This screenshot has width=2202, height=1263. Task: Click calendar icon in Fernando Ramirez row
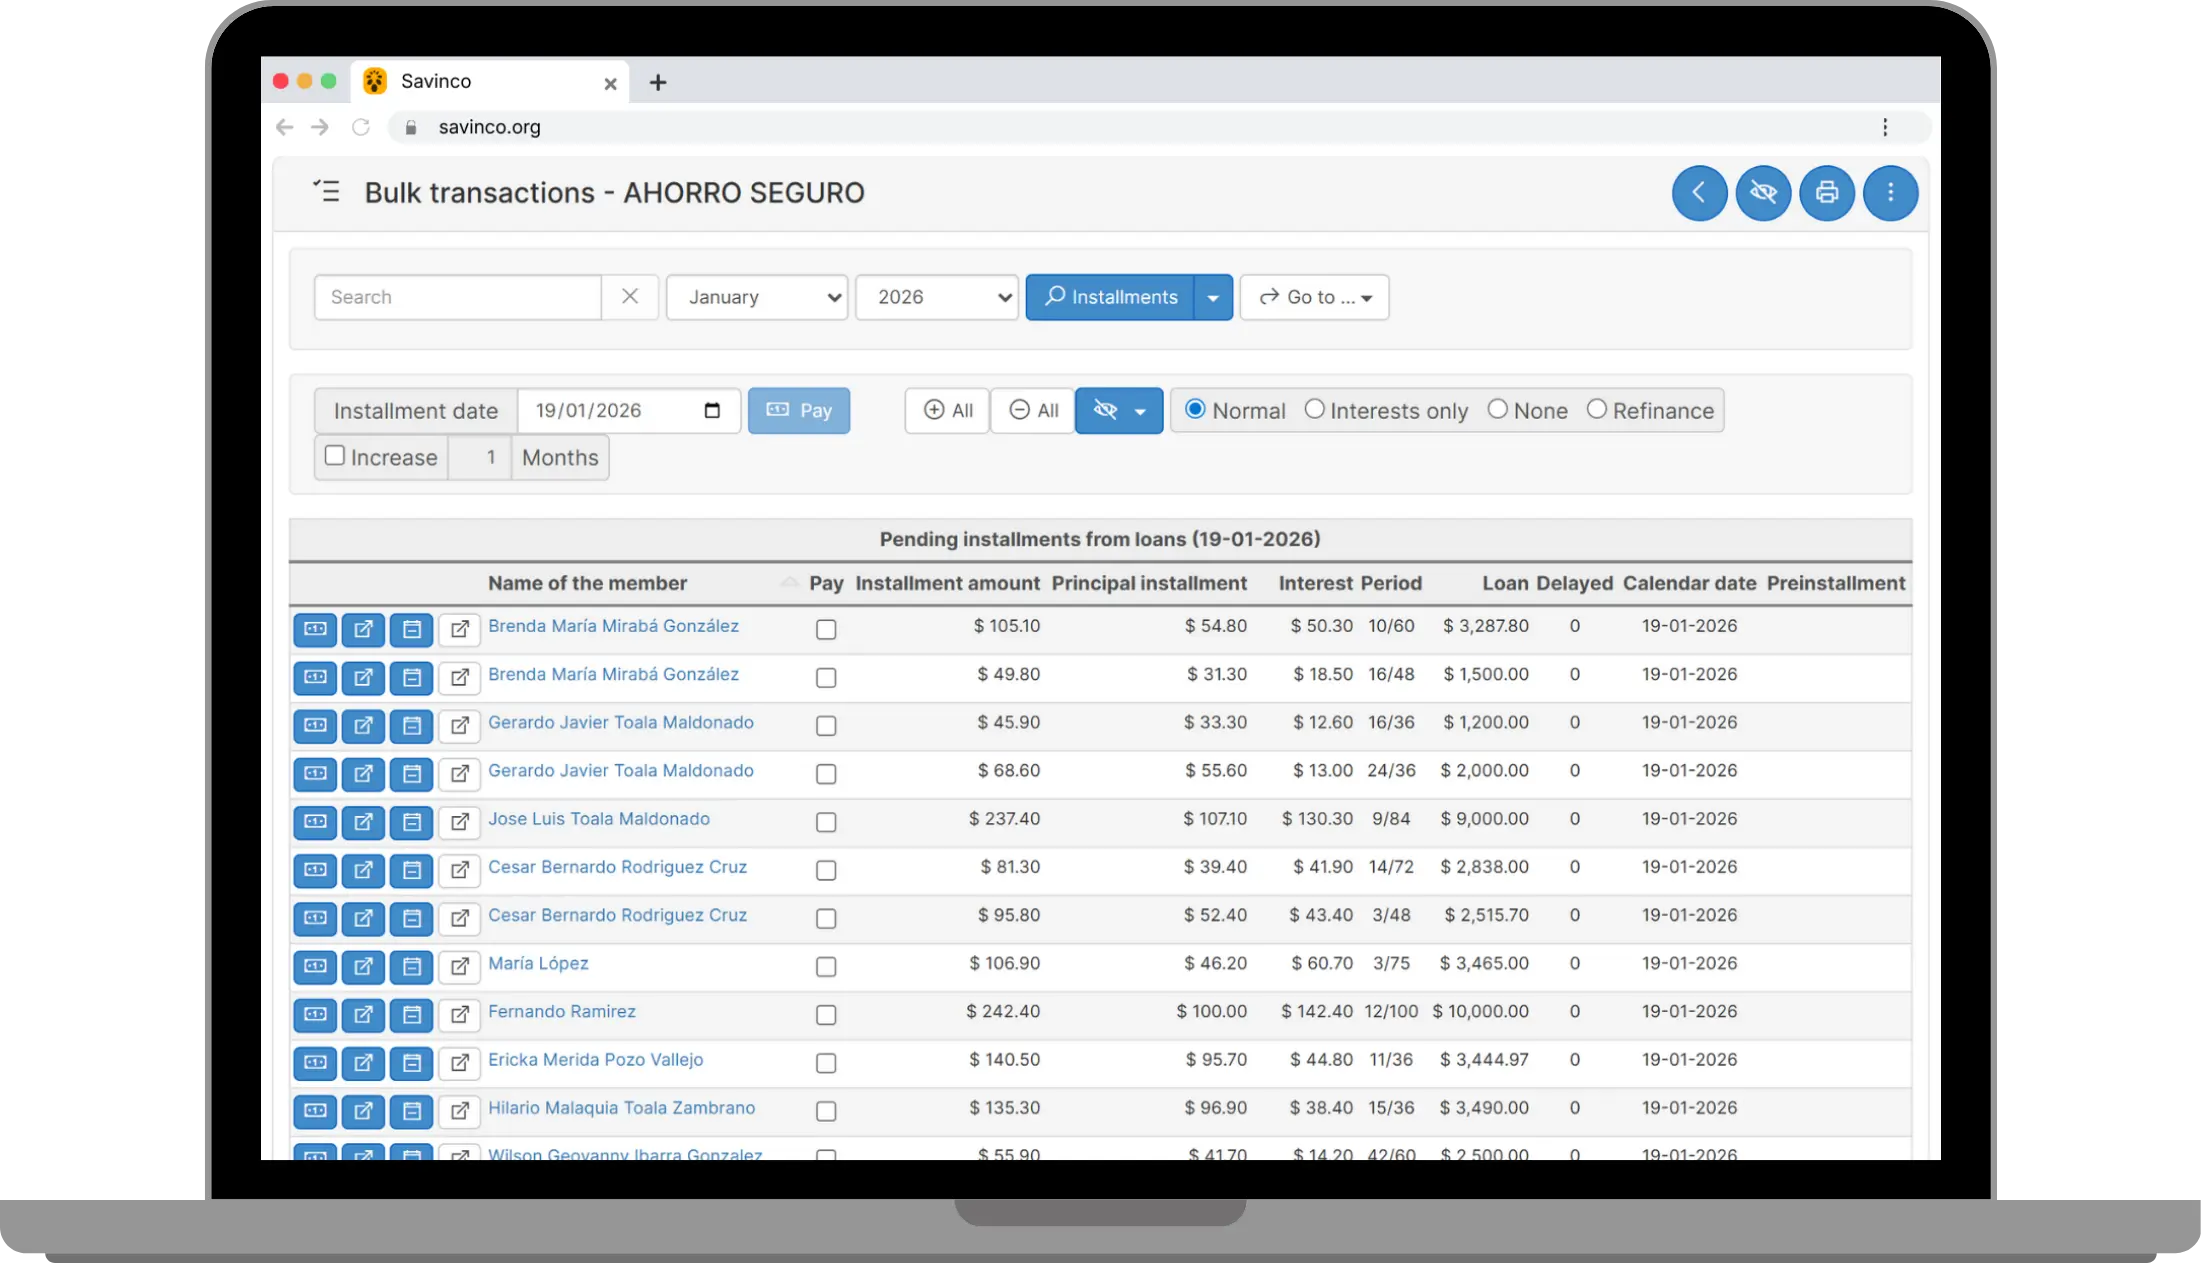click(x=411, y=1014)
